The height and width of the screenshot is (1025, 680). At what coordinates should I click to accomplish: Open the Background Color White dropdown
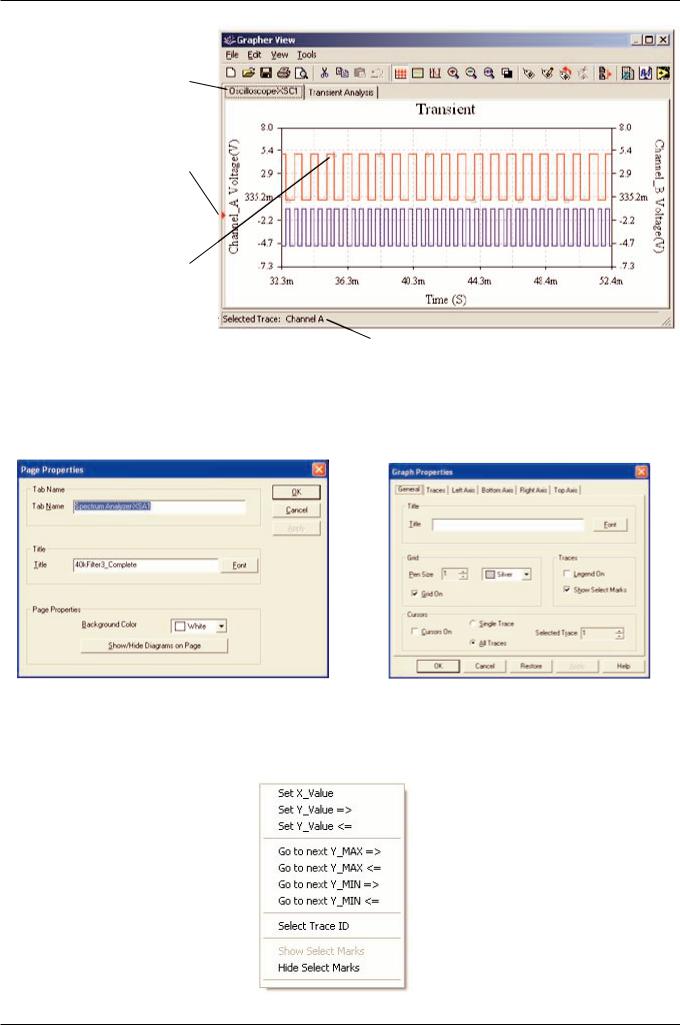(x=221, y=626)
